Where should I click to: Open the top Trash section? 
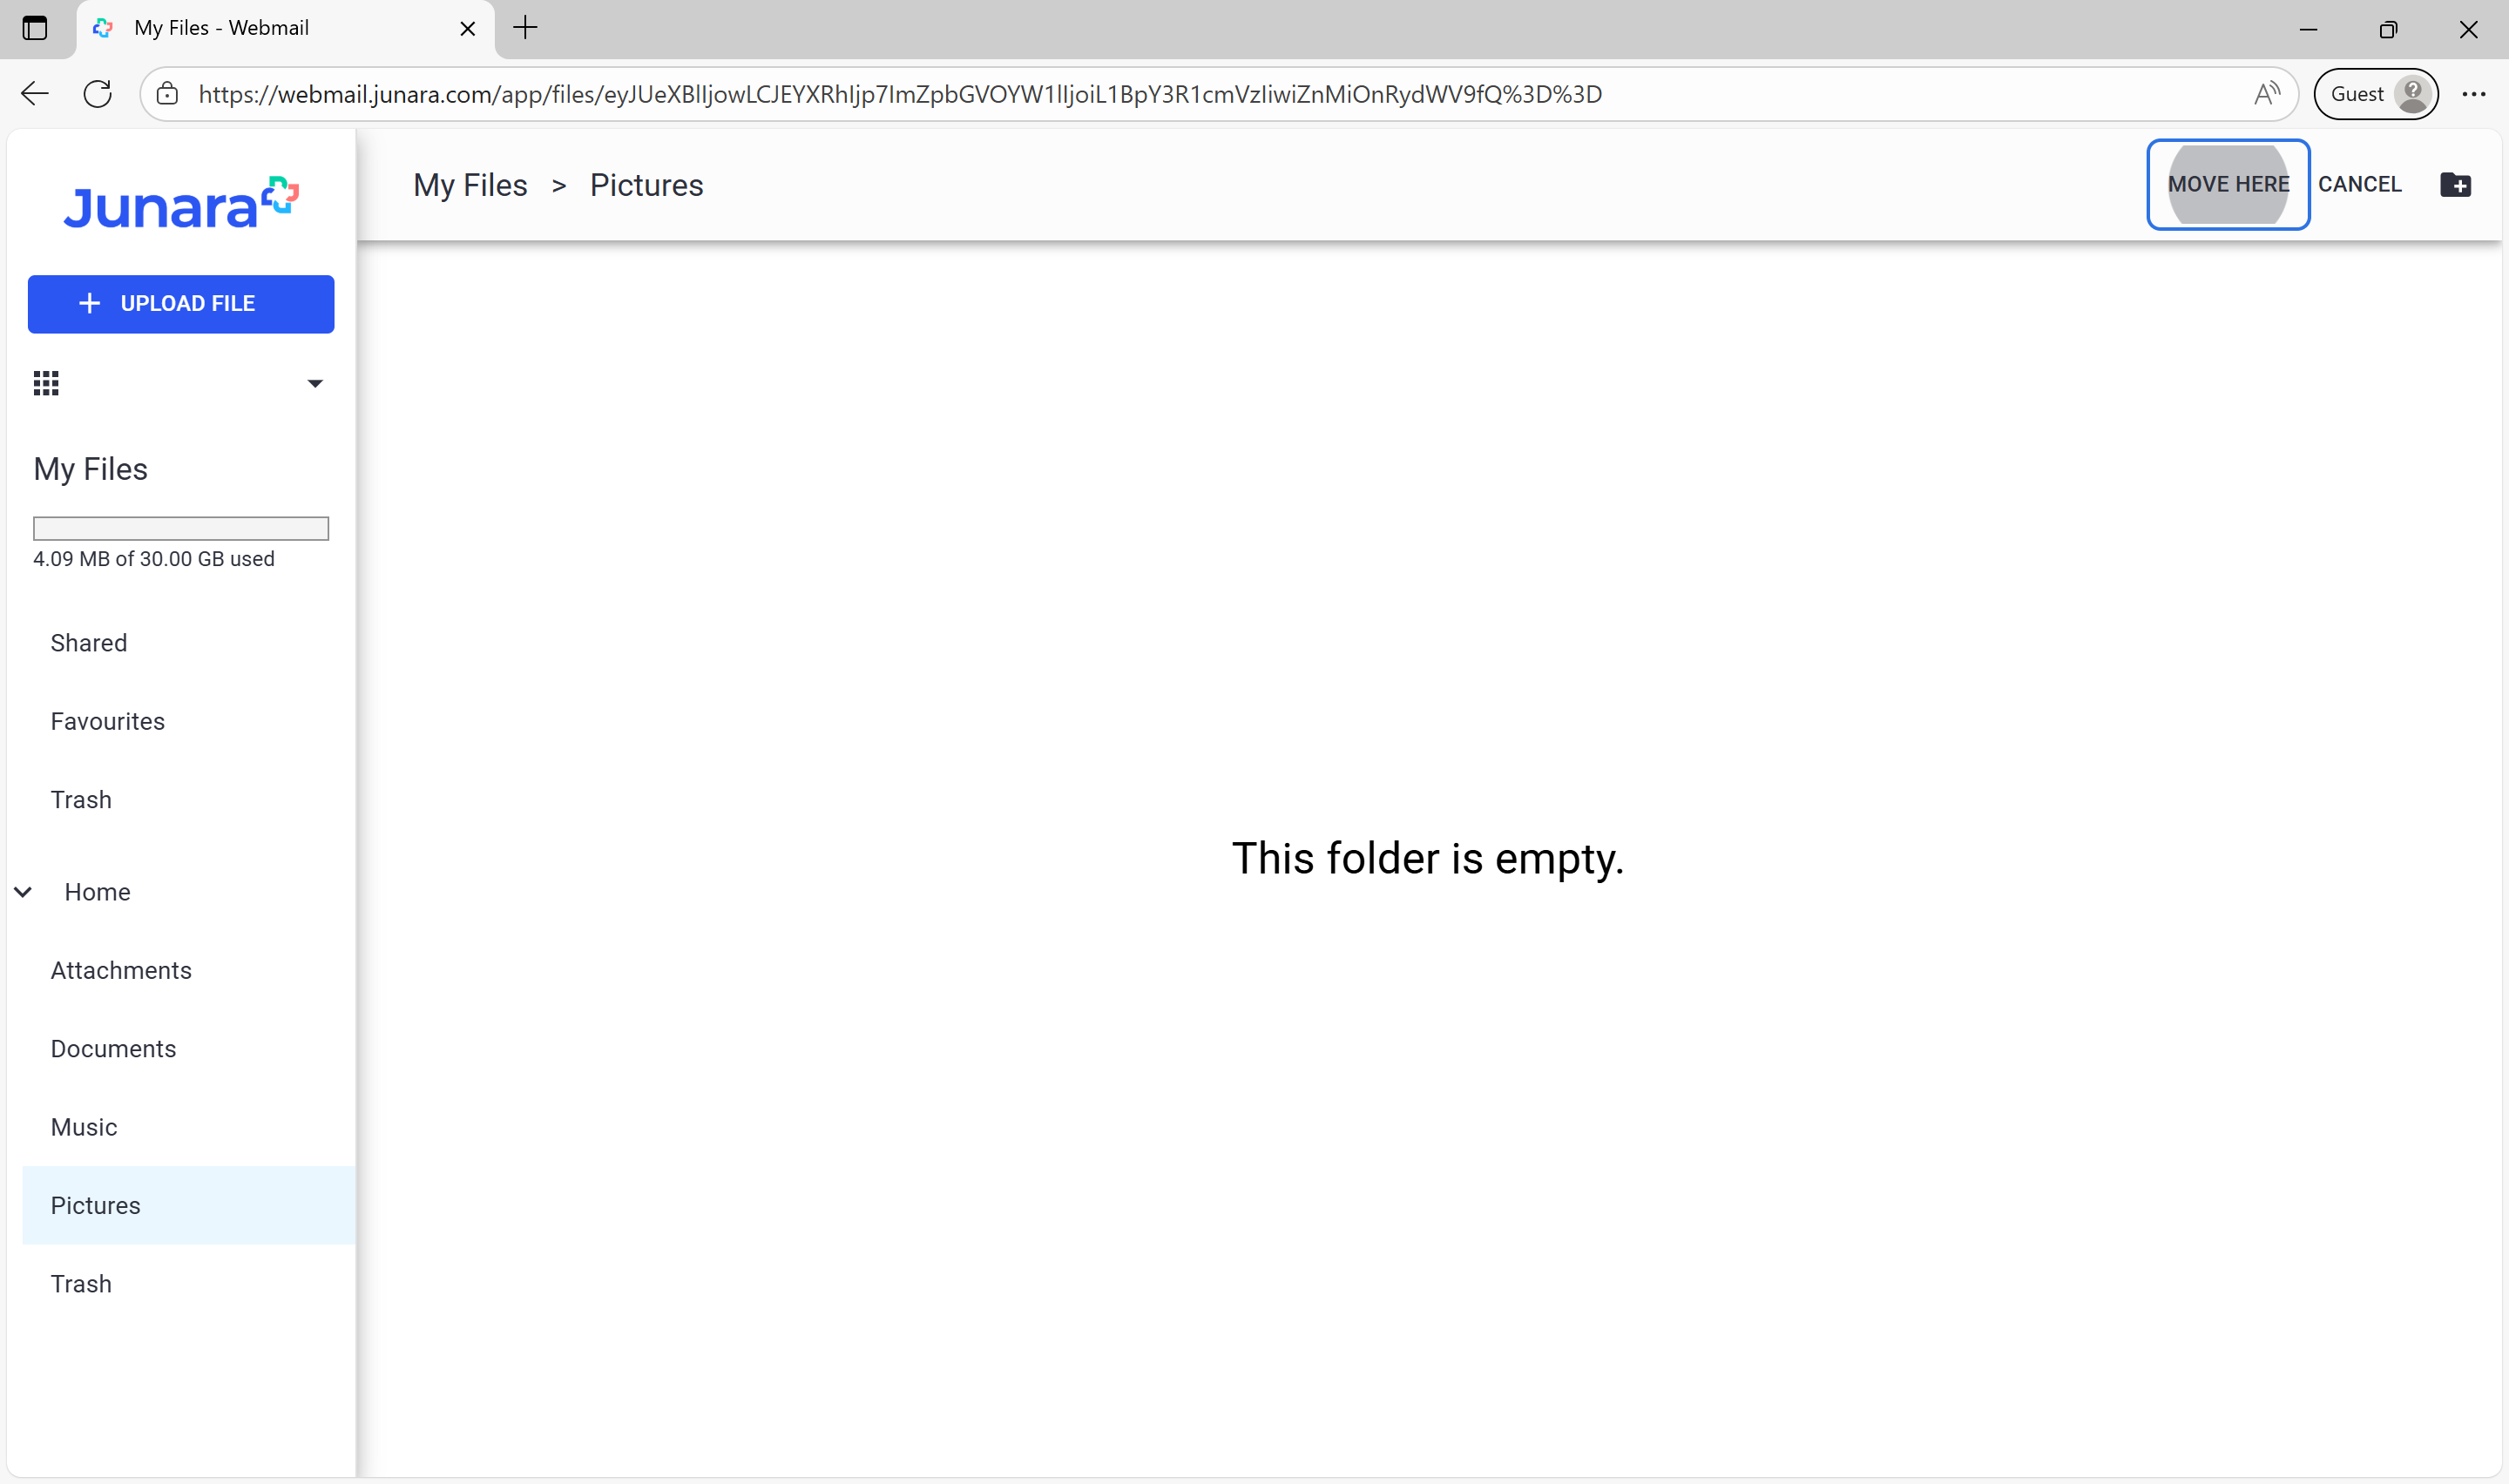coord(81,800)
